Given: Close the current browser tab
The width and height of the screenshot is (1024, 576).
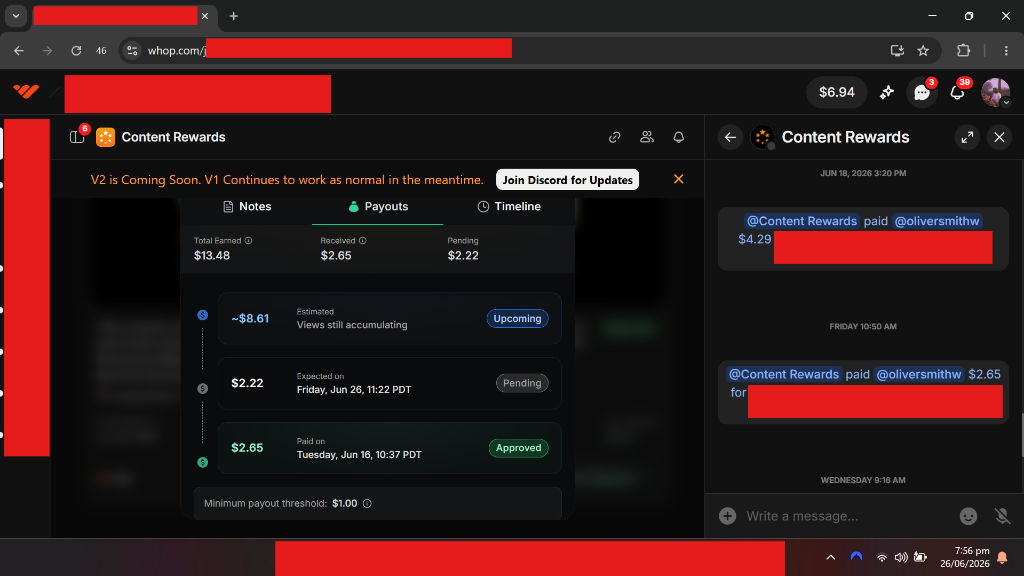Looking at the screenshot, I should (205, 16).
